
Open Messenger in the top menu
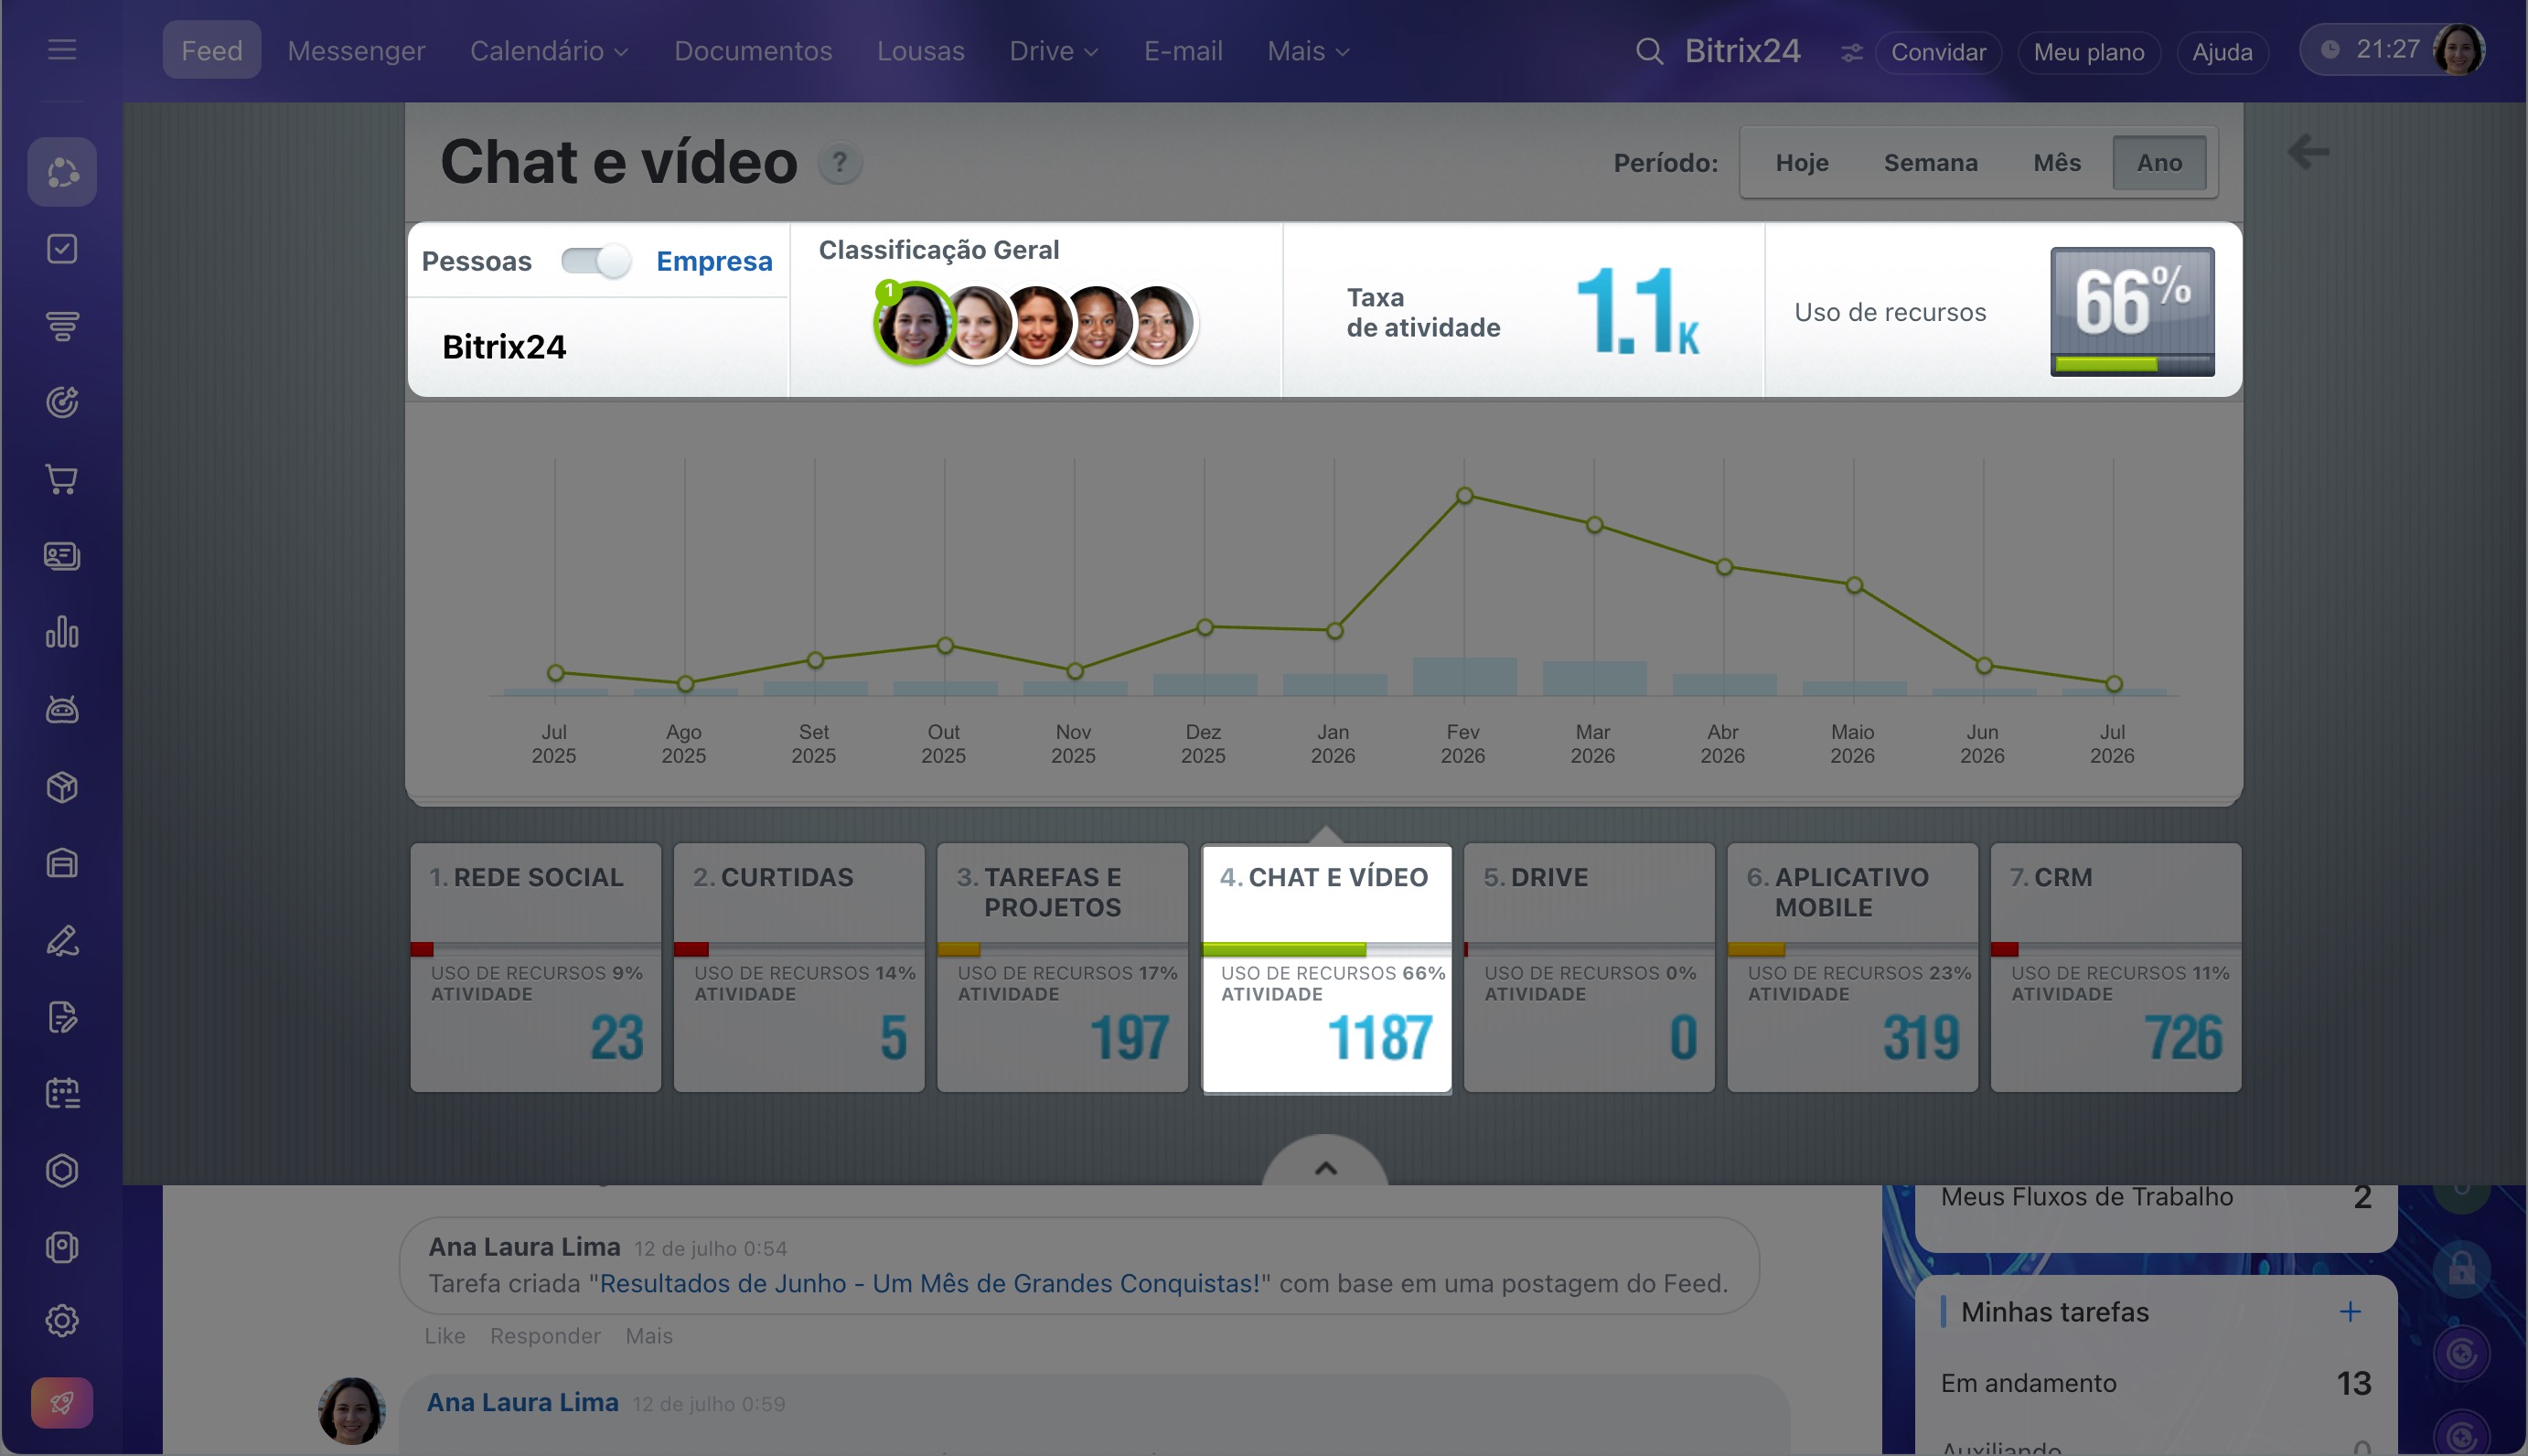(356, 51)
